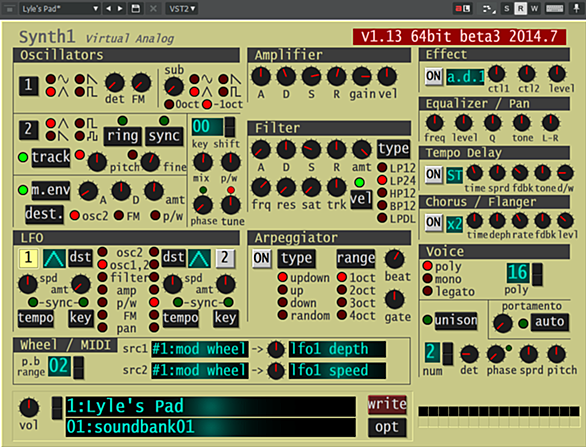This screenshot has width=586, height=447.
Task: Click the filter res knob
Action: coord(286,187)
